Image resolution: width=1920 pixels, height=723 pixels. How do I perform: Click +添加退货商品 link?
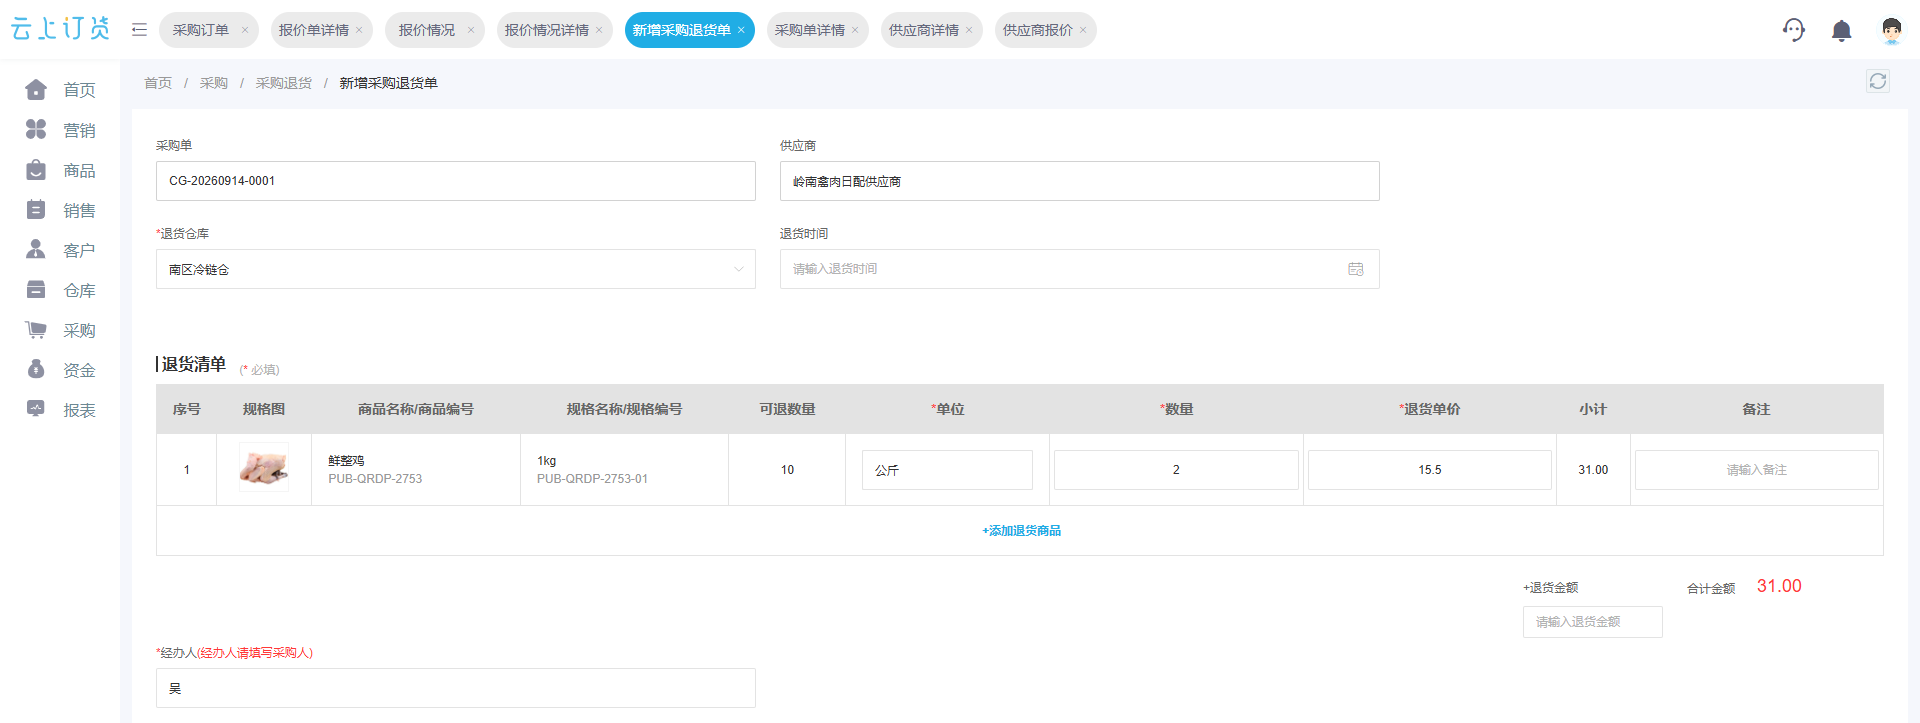(1021, 531)
